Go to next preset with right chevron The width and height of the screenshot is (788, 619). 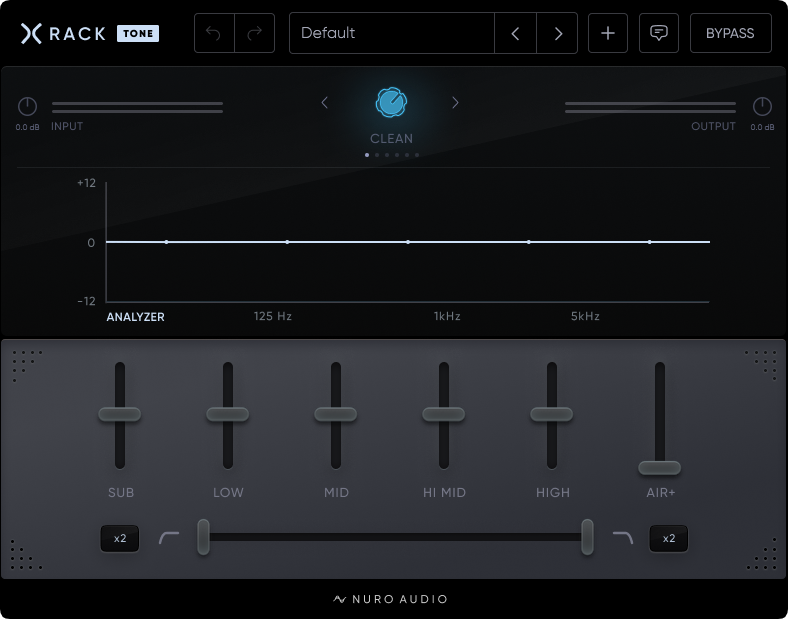(x=557, y=33)
